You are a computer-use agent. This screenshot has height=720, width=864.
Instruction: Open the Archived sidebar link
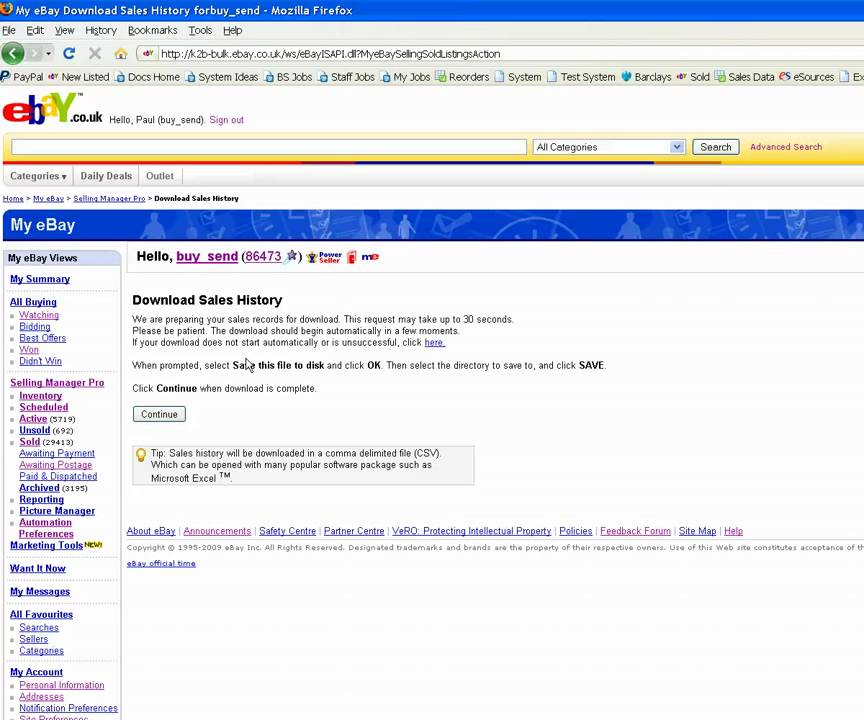[39, 488]
